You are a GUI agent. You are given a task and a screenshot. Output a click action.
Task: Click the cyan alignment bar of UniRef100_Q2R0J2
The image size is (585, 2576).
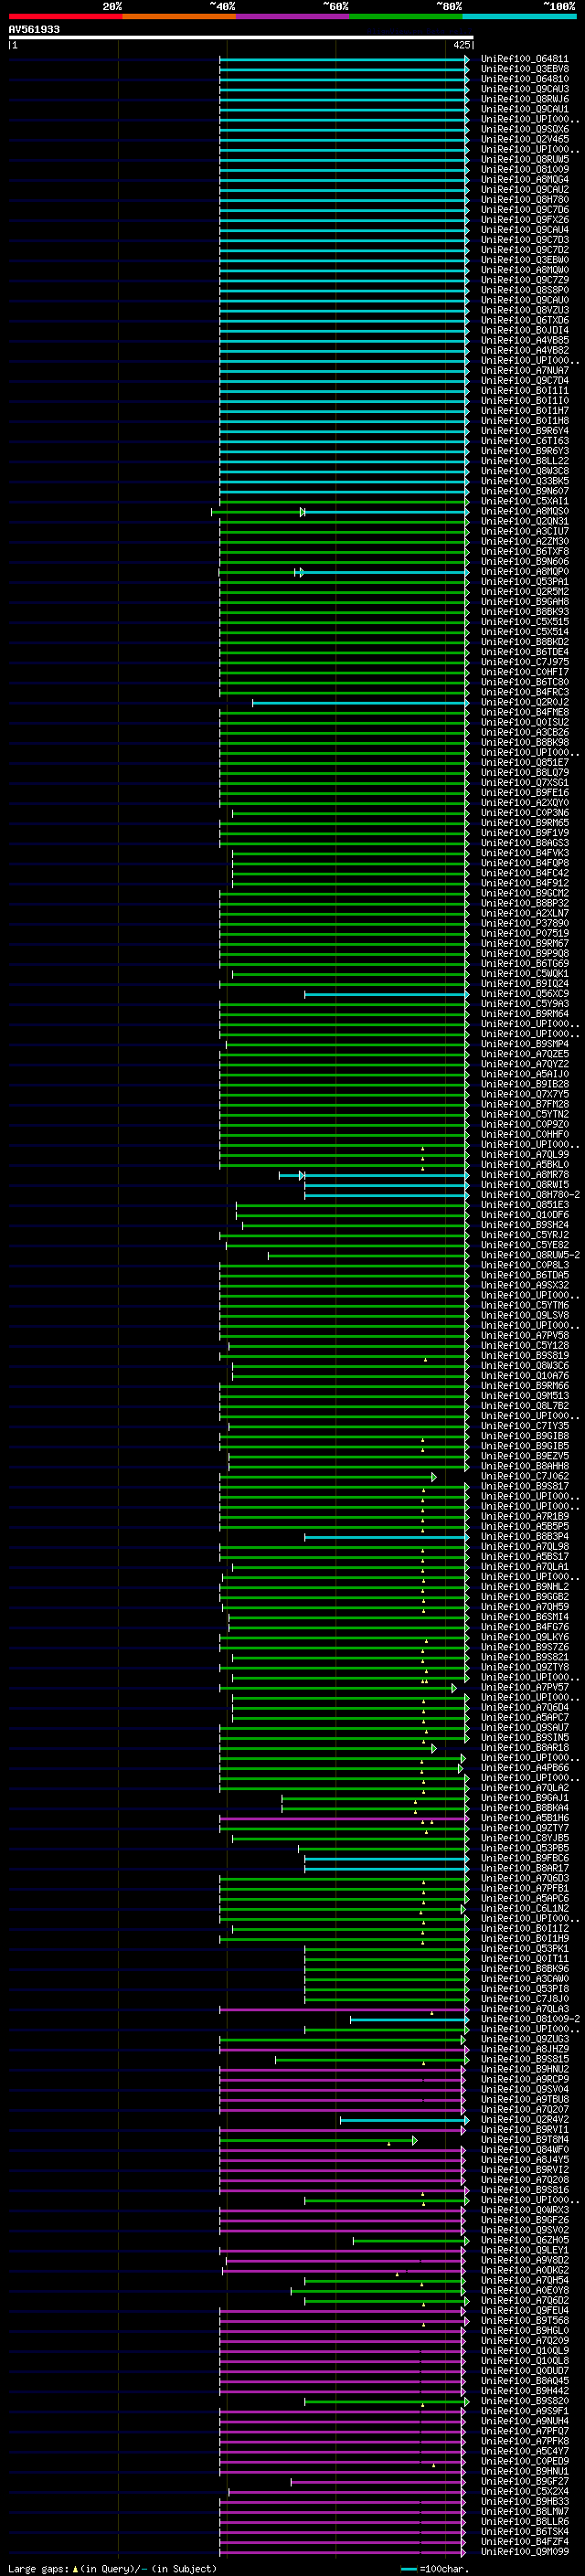point(360,703)
